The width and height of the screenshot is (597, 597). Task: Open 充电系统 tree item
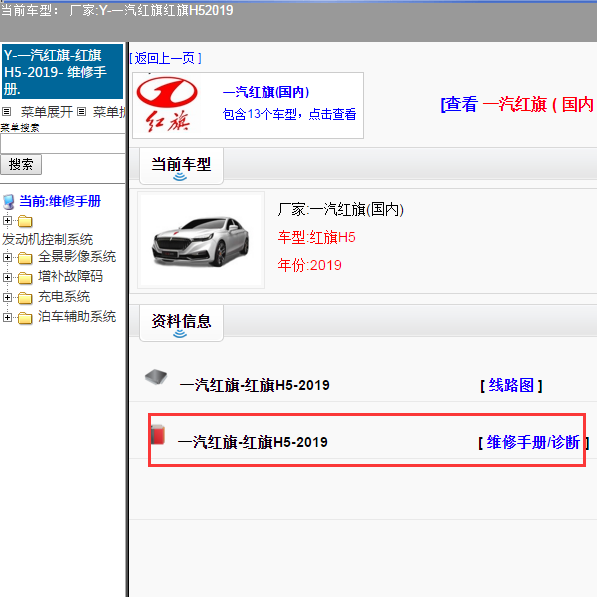(x=64, y=297)
